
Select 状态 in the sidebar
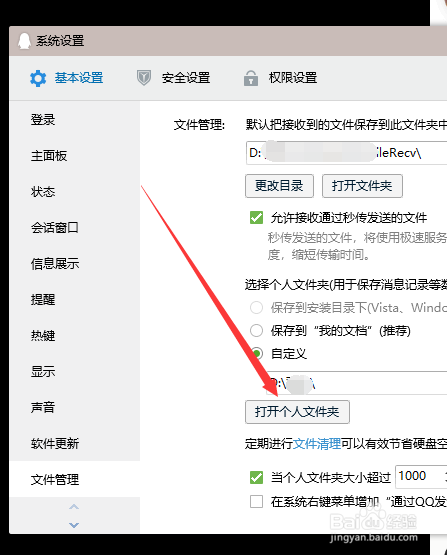point(43,192)
